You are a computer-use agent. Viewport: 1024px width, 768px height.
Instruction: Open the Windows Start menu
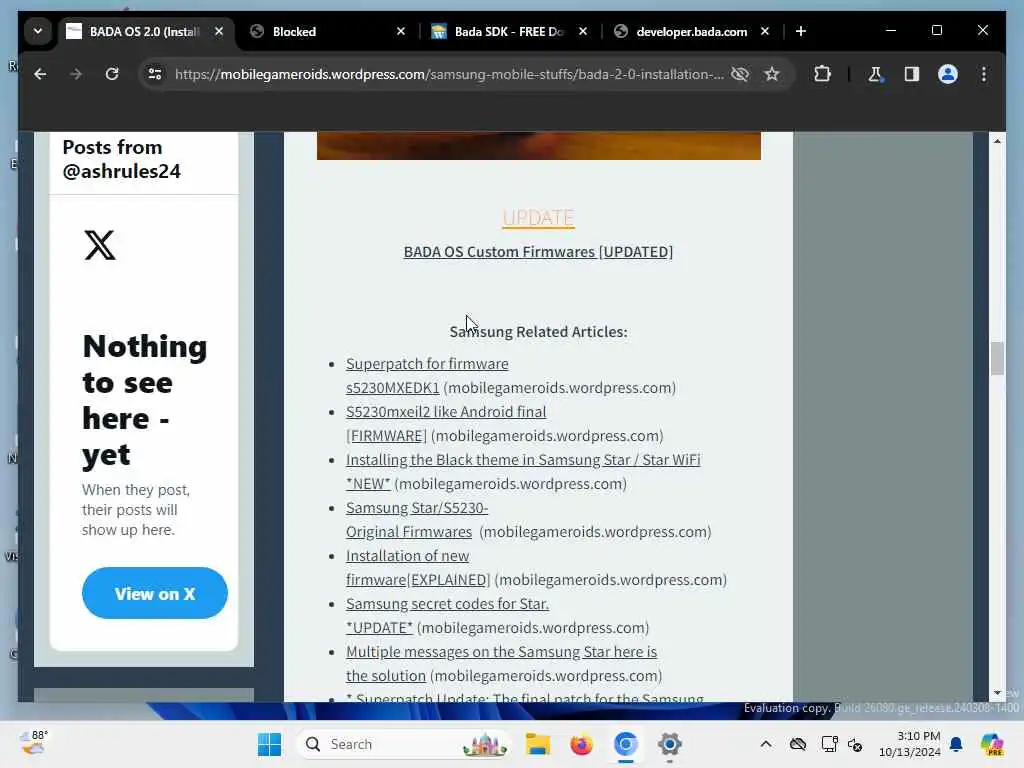[269, 744]
